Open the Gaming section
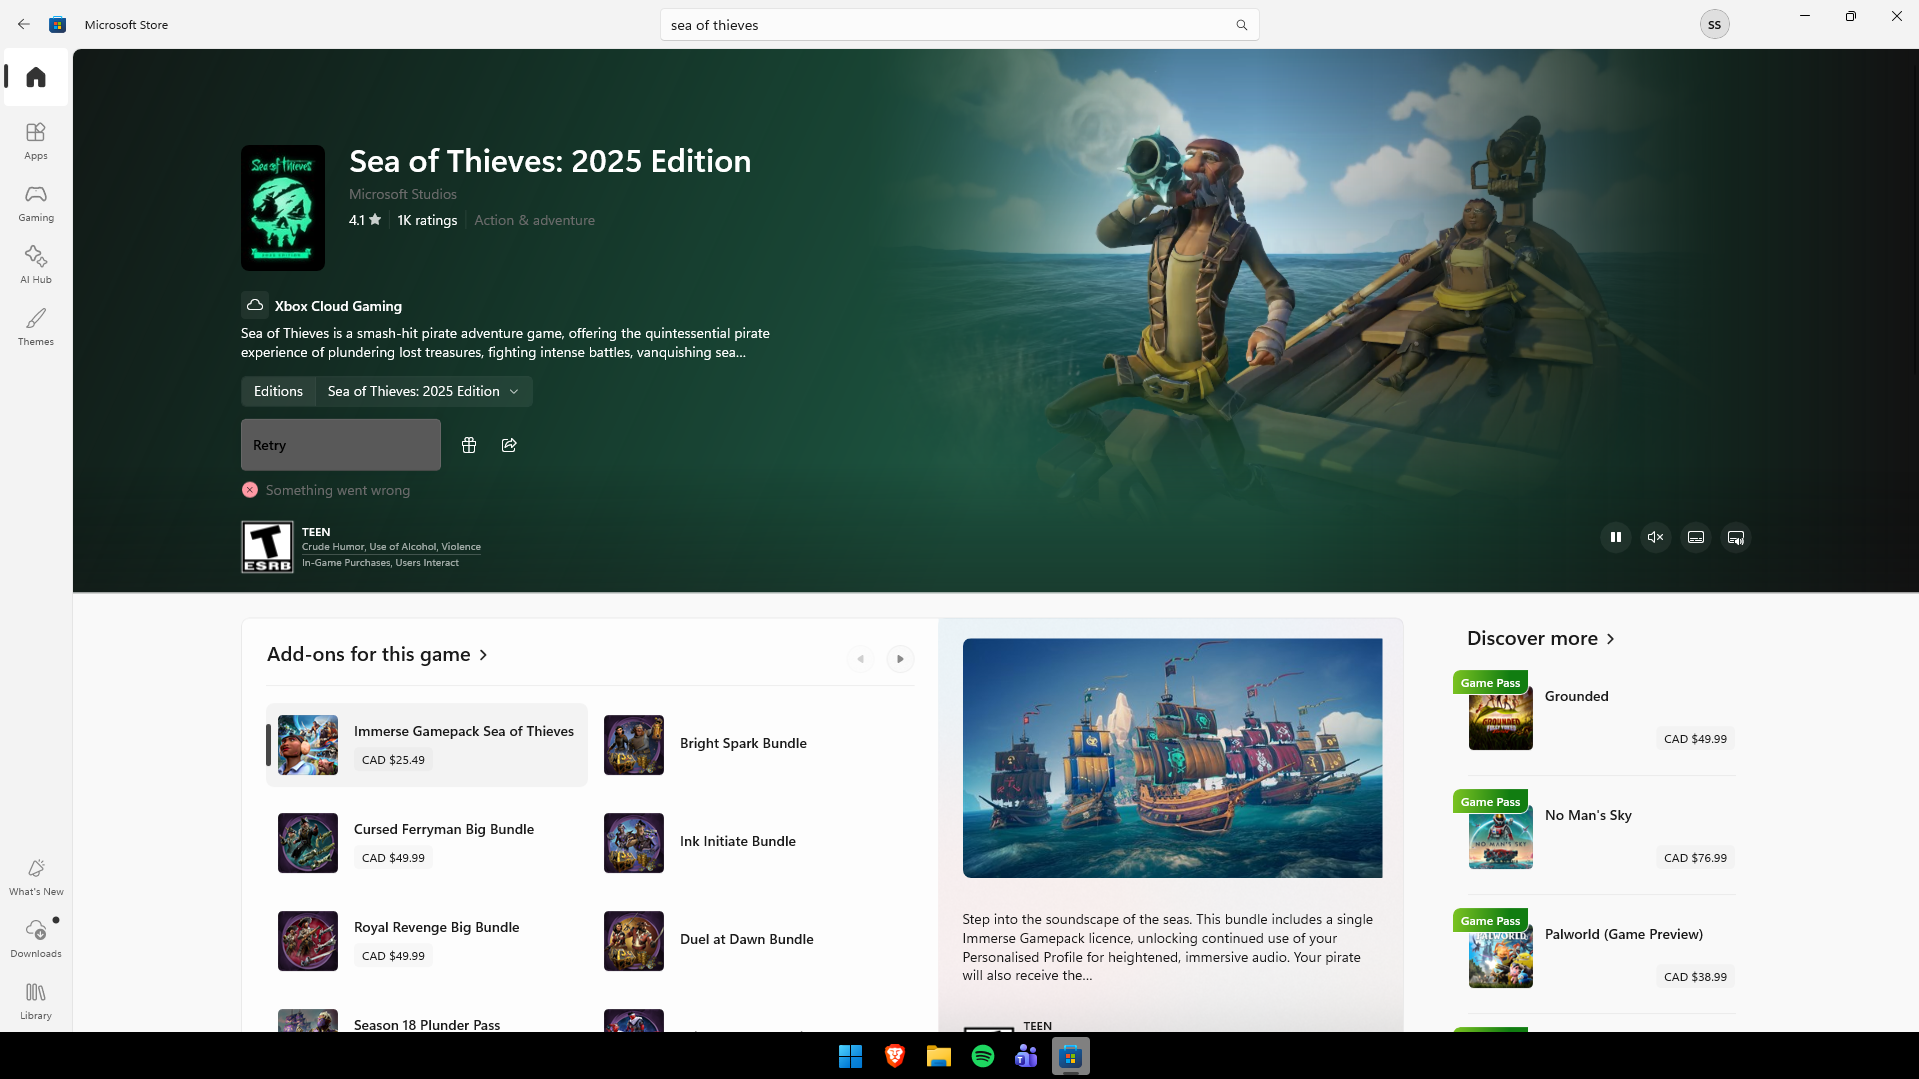1919x1079 pixels. coord(36,203)
